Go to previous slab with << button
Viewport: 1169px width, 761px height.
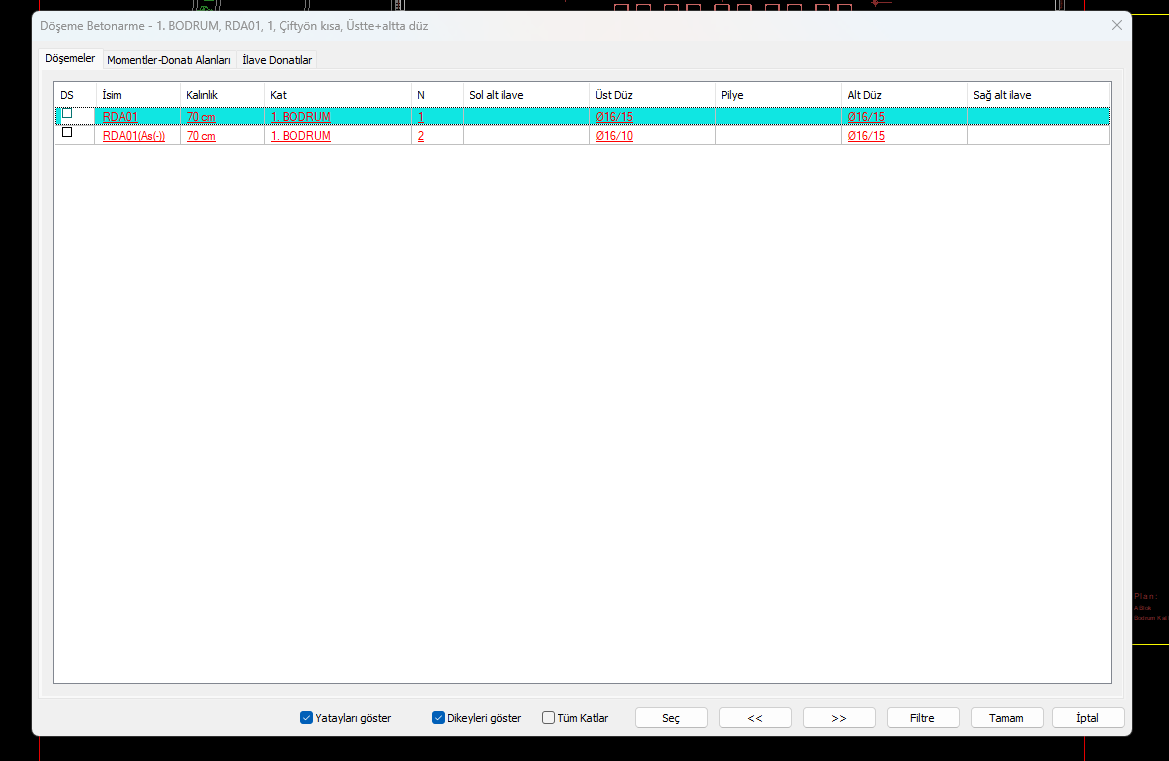tap(755, 718)
